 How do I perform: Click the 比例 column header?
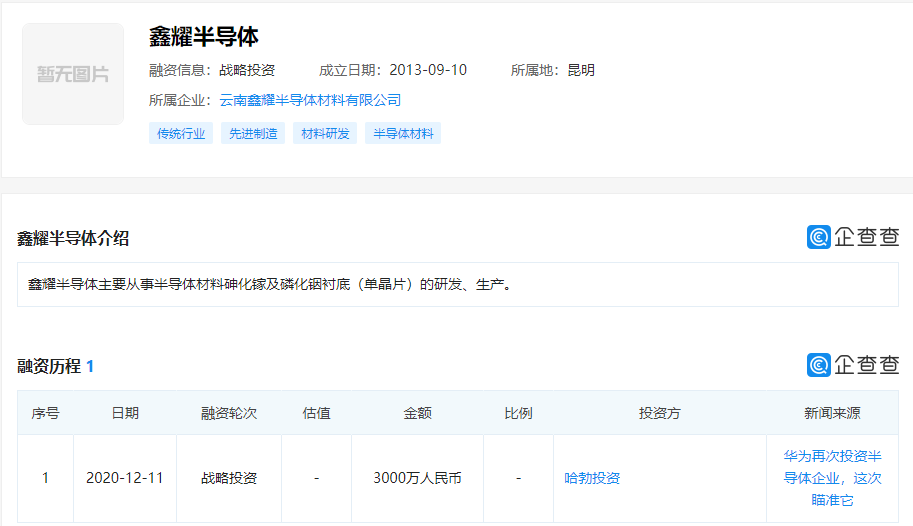click(518, 413)
